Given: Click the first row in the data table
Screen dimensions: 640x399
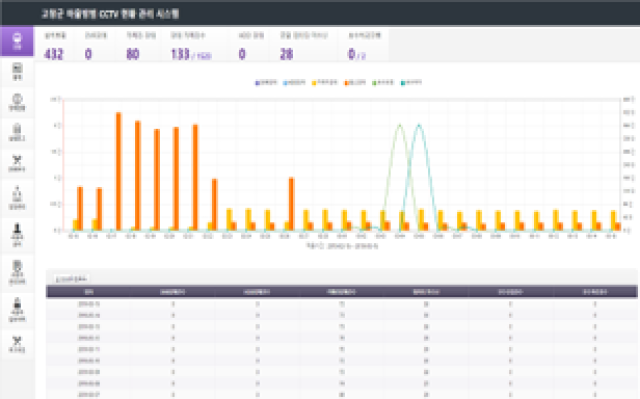Looking at the screenshot, I should click(342, 304).
